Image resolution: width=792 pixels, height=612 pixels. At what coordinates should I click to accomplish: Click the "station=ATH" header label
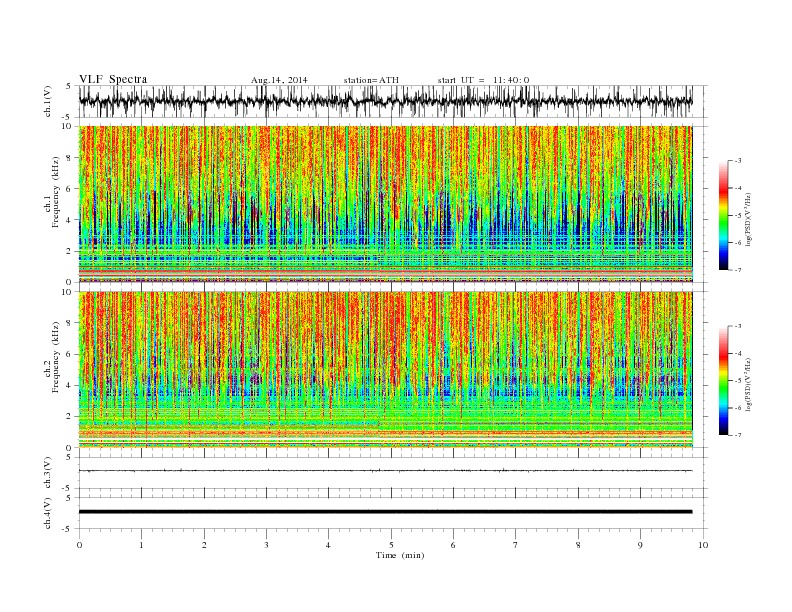click(x=371, y=80)
